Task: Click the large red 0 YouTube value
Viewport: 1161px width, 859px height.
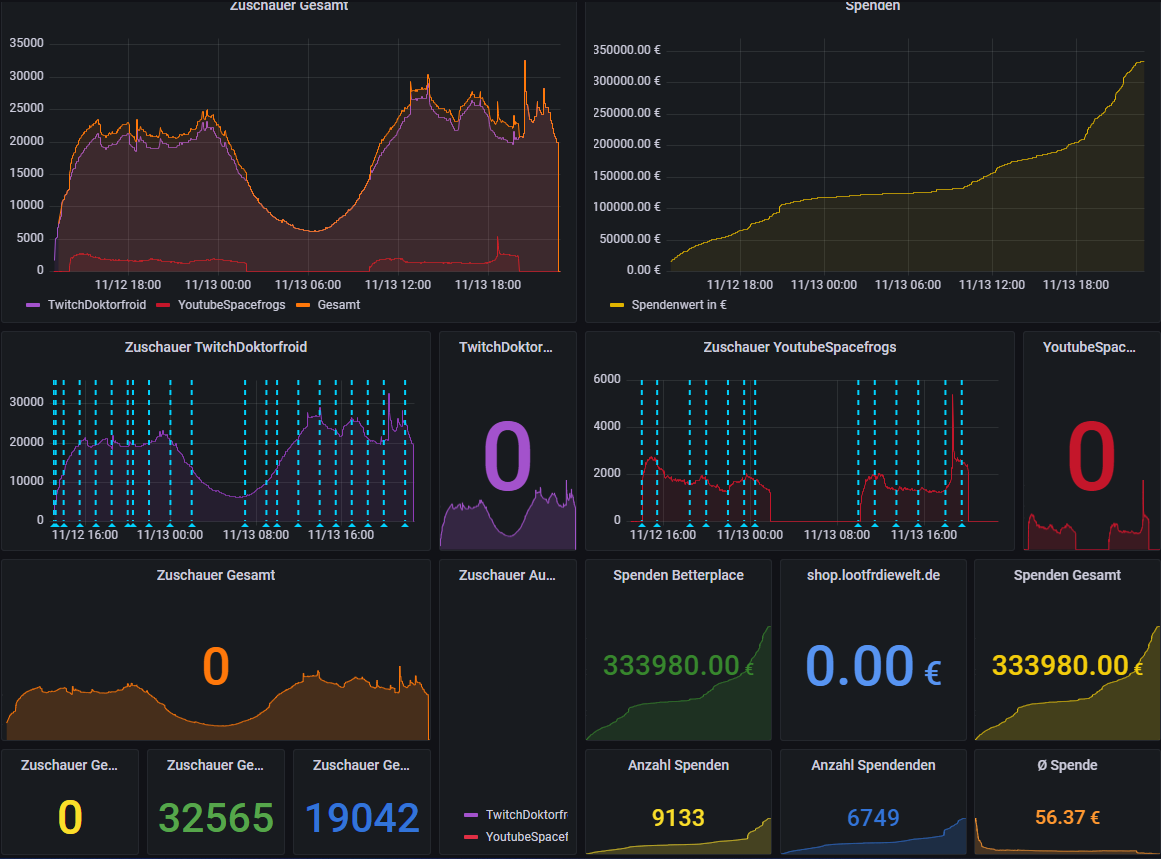Action: click(1091, 455)
